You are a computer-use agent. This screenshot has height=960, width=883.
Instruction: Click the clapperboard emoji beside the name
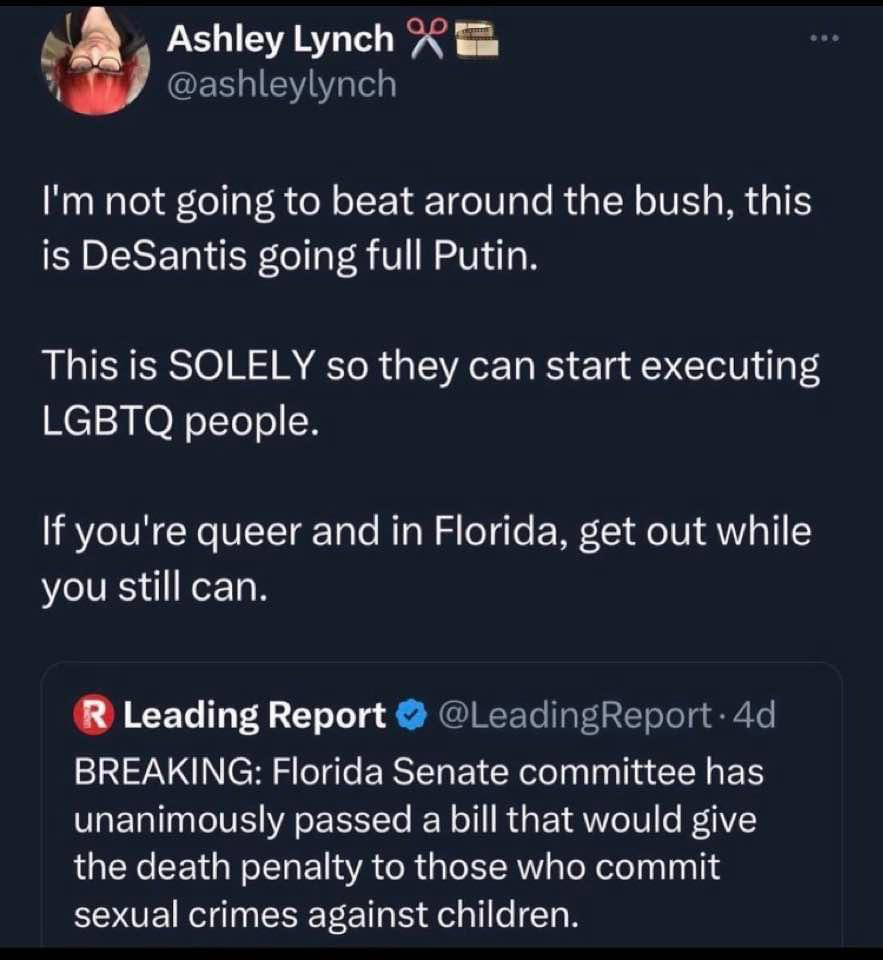(x=476, y=39)
